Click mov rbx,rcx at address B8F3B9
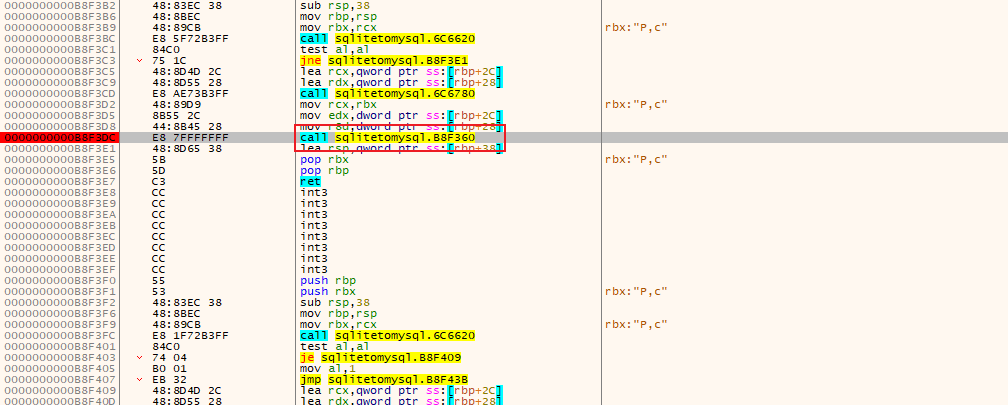The width and height of the screenshot is (1008, 405). [338, 28]
